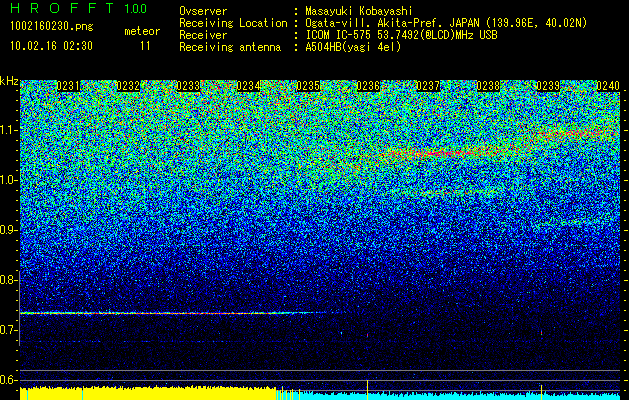Click the 0.7 frequency axis label
The width and height of the screenshot is (629, 400).
click(x=8, y=330)
